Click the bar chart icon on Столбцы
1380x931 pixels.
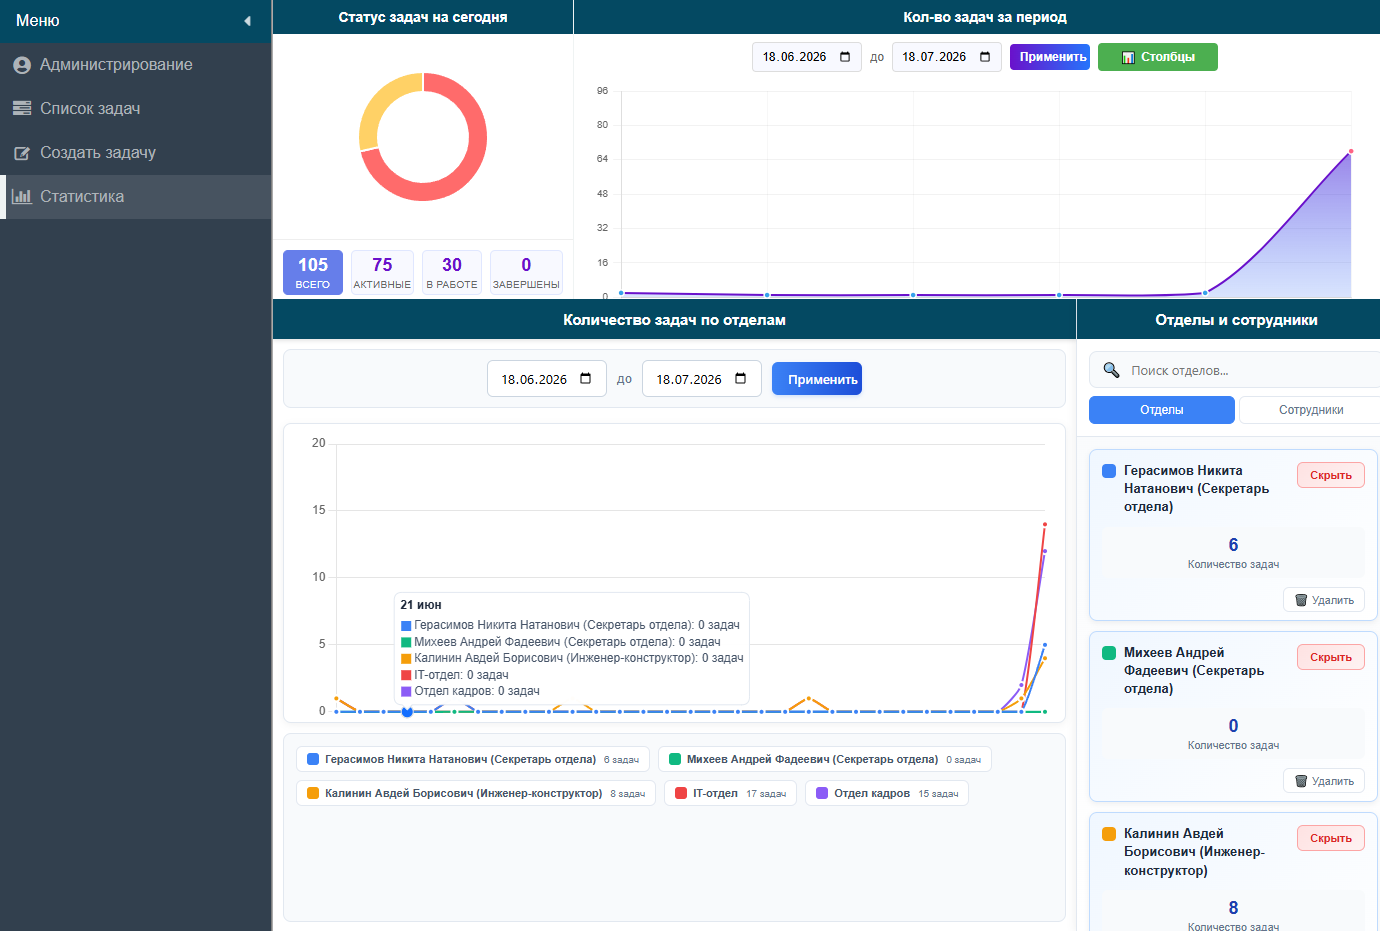point(1128,58)
